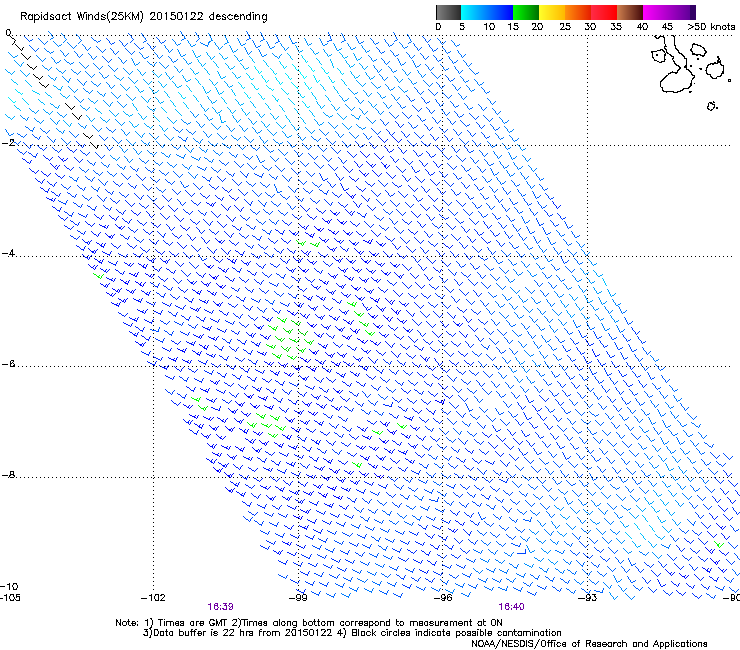The height and width of the screenshot is (650, 740).
Task: Click the longitude label -105
Action: [10, 597]
